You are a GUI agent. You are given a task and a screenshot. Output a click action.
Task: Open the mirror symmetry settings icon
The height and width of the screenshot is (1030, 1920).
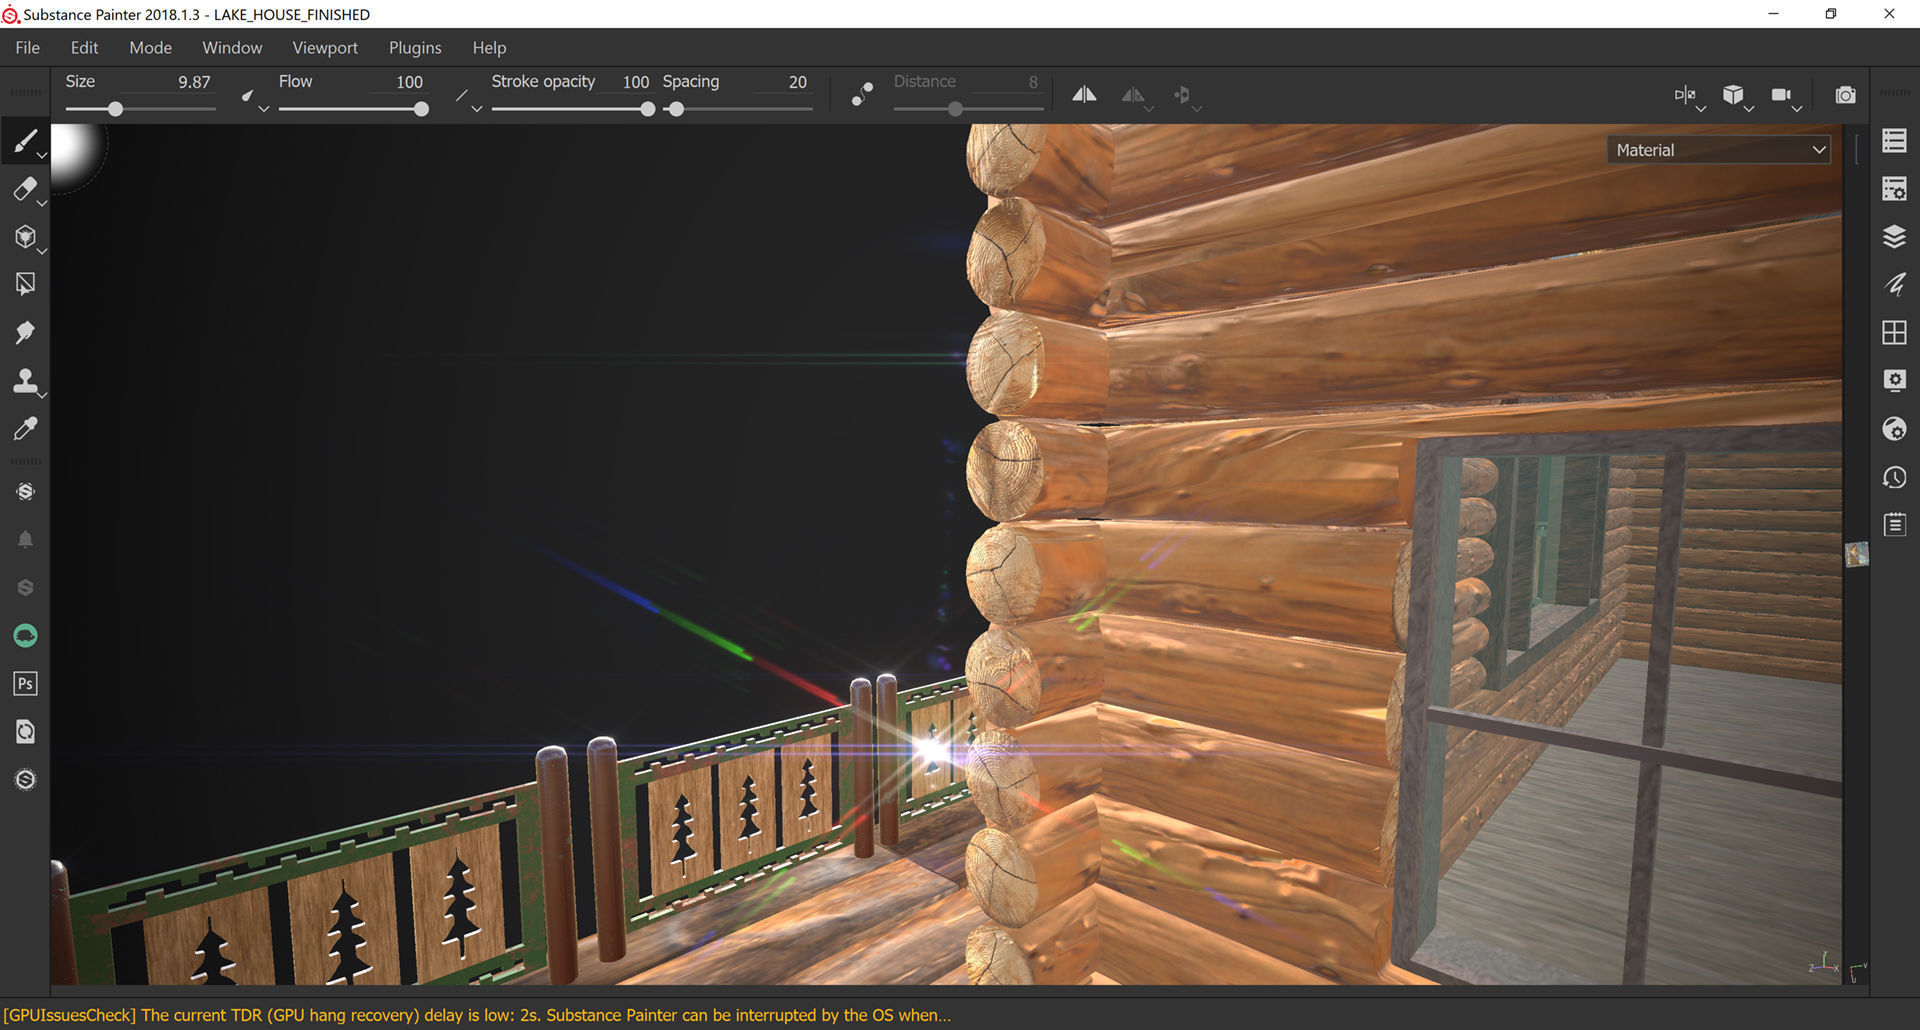[x=1133, y=95]
